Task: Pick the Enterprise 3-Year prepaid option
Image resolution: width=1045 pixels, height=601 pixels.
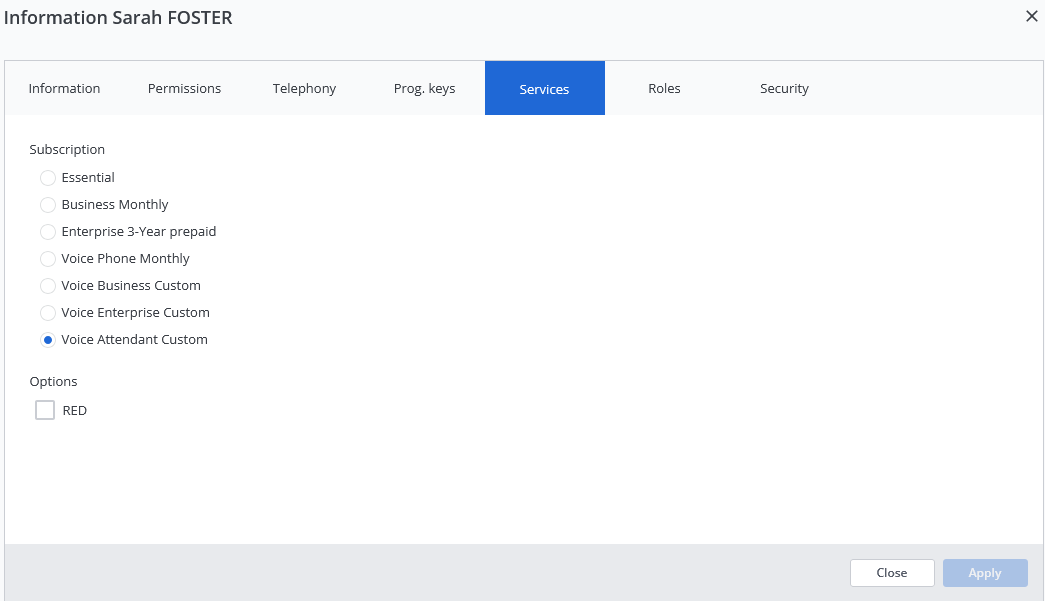Action: 48,232
